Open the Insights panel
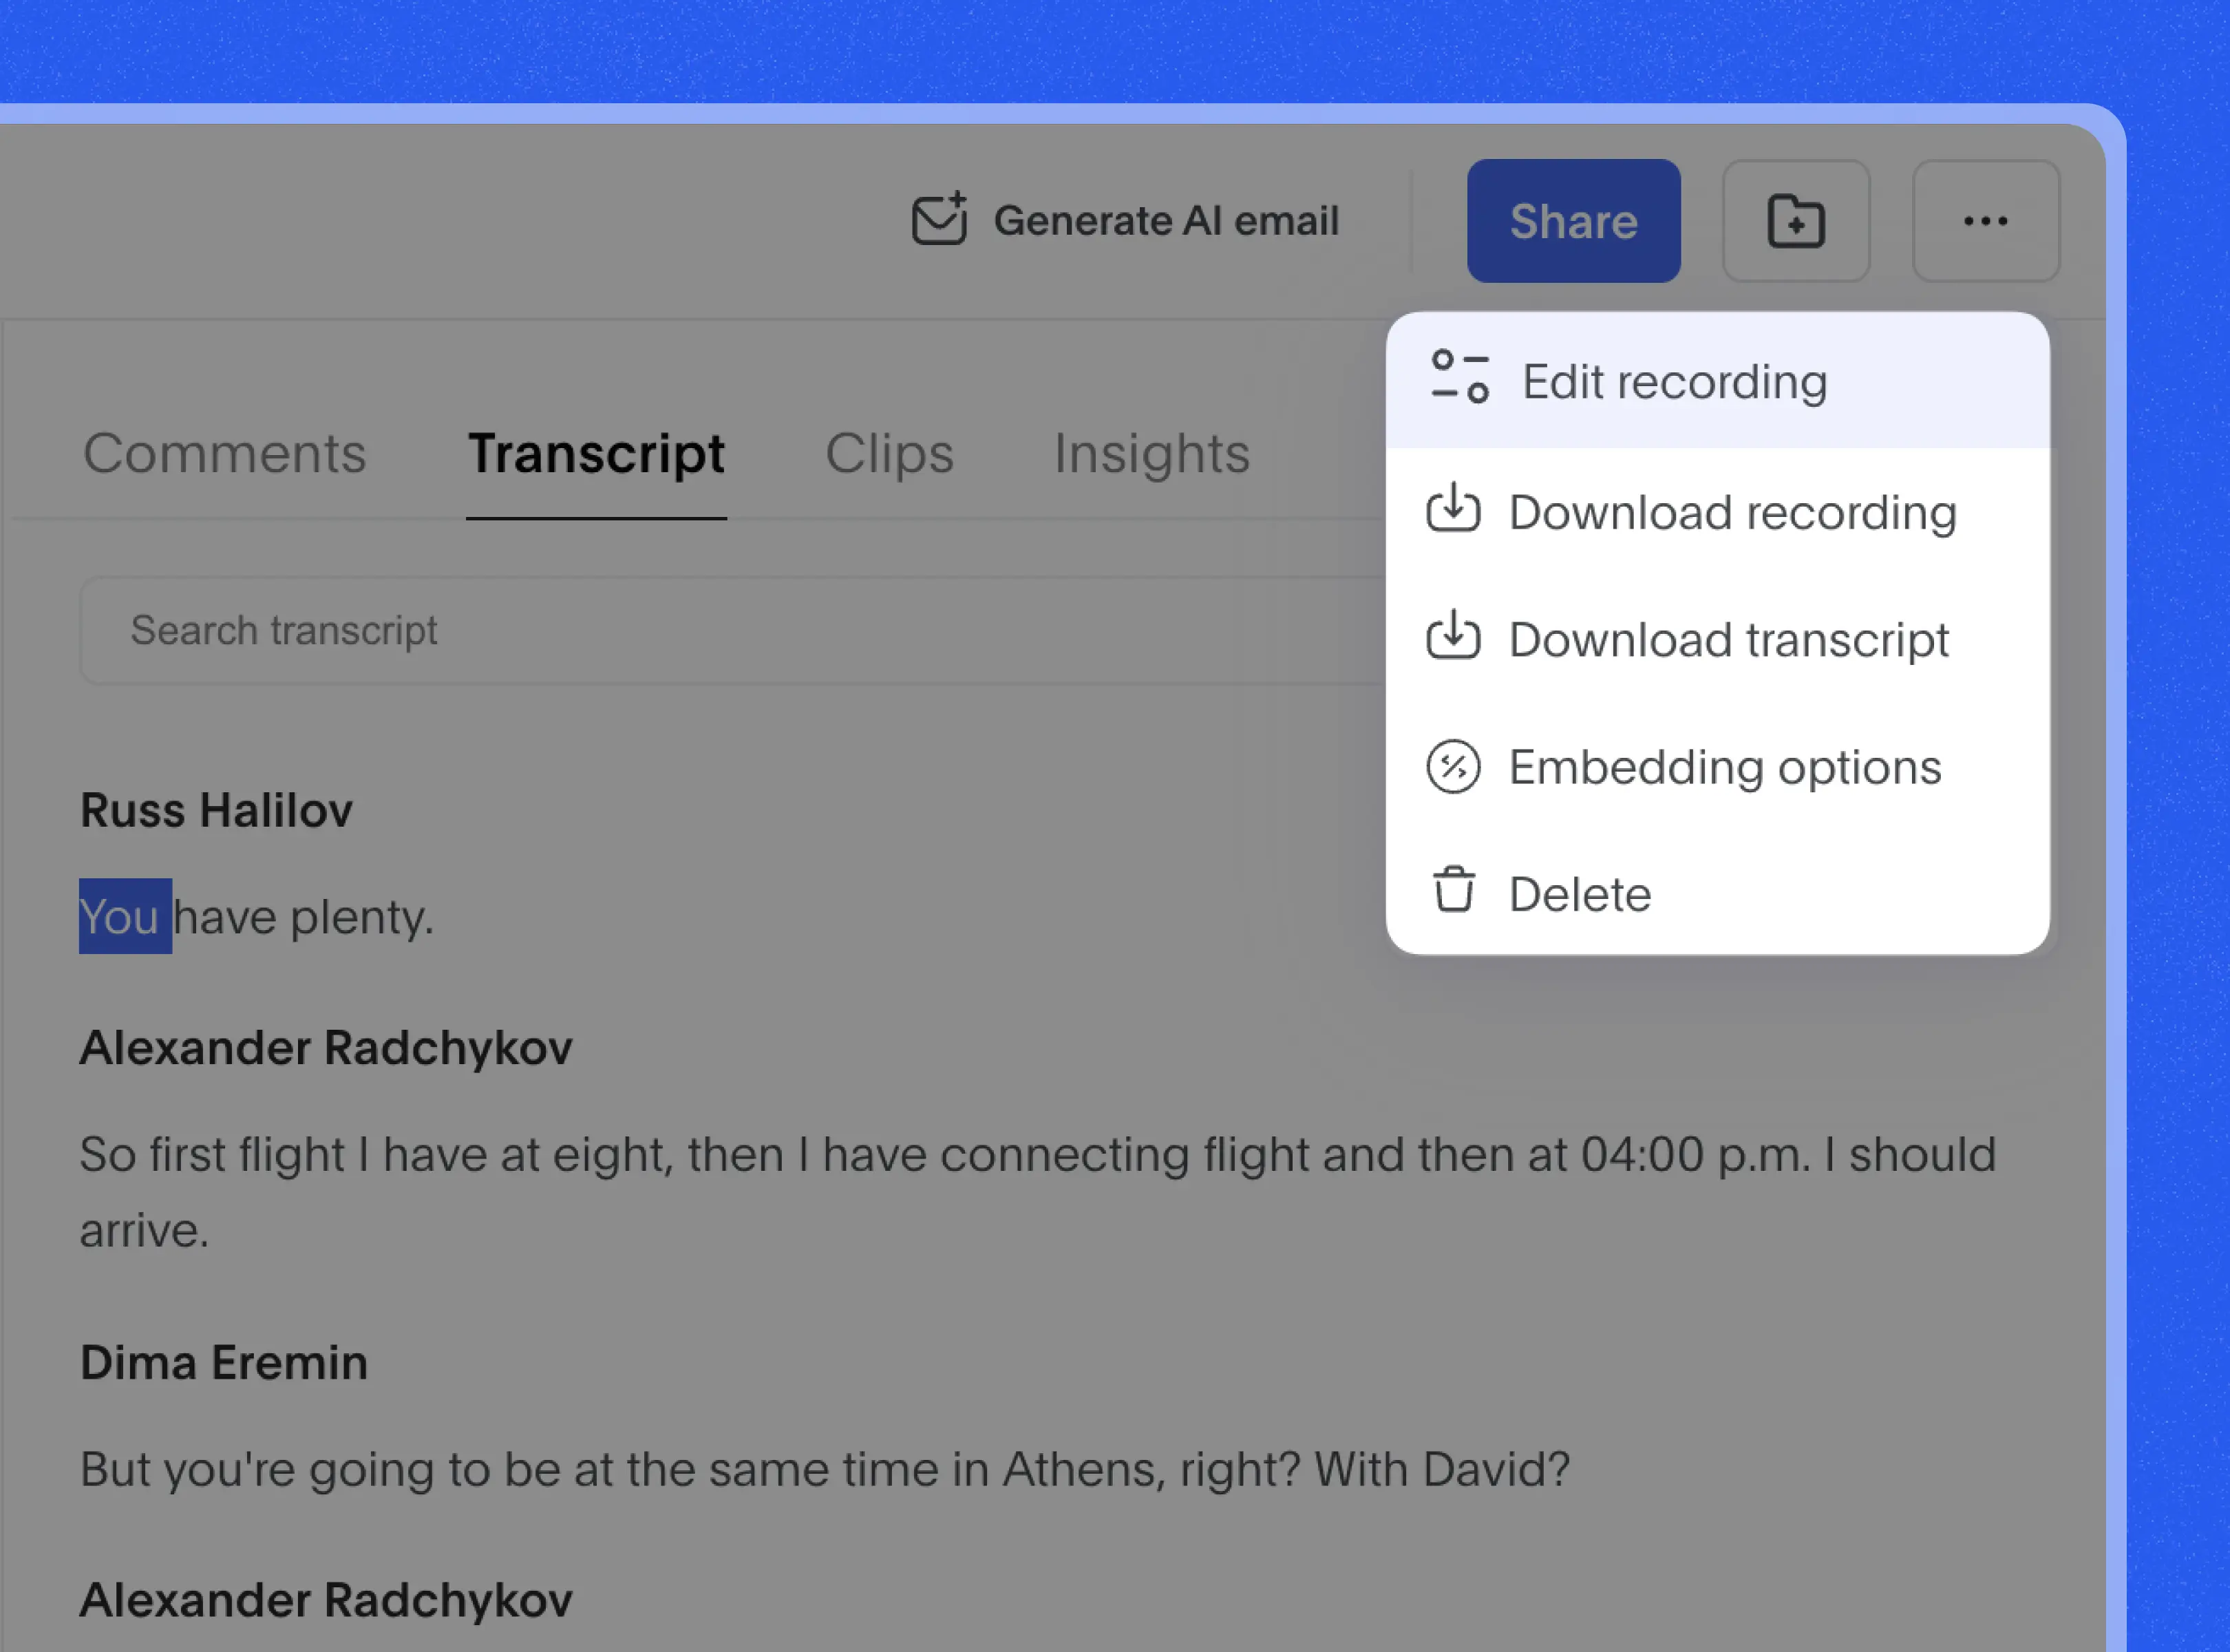Image resolution: width=2230 pixels, height=1652 pixels. 1152,453
